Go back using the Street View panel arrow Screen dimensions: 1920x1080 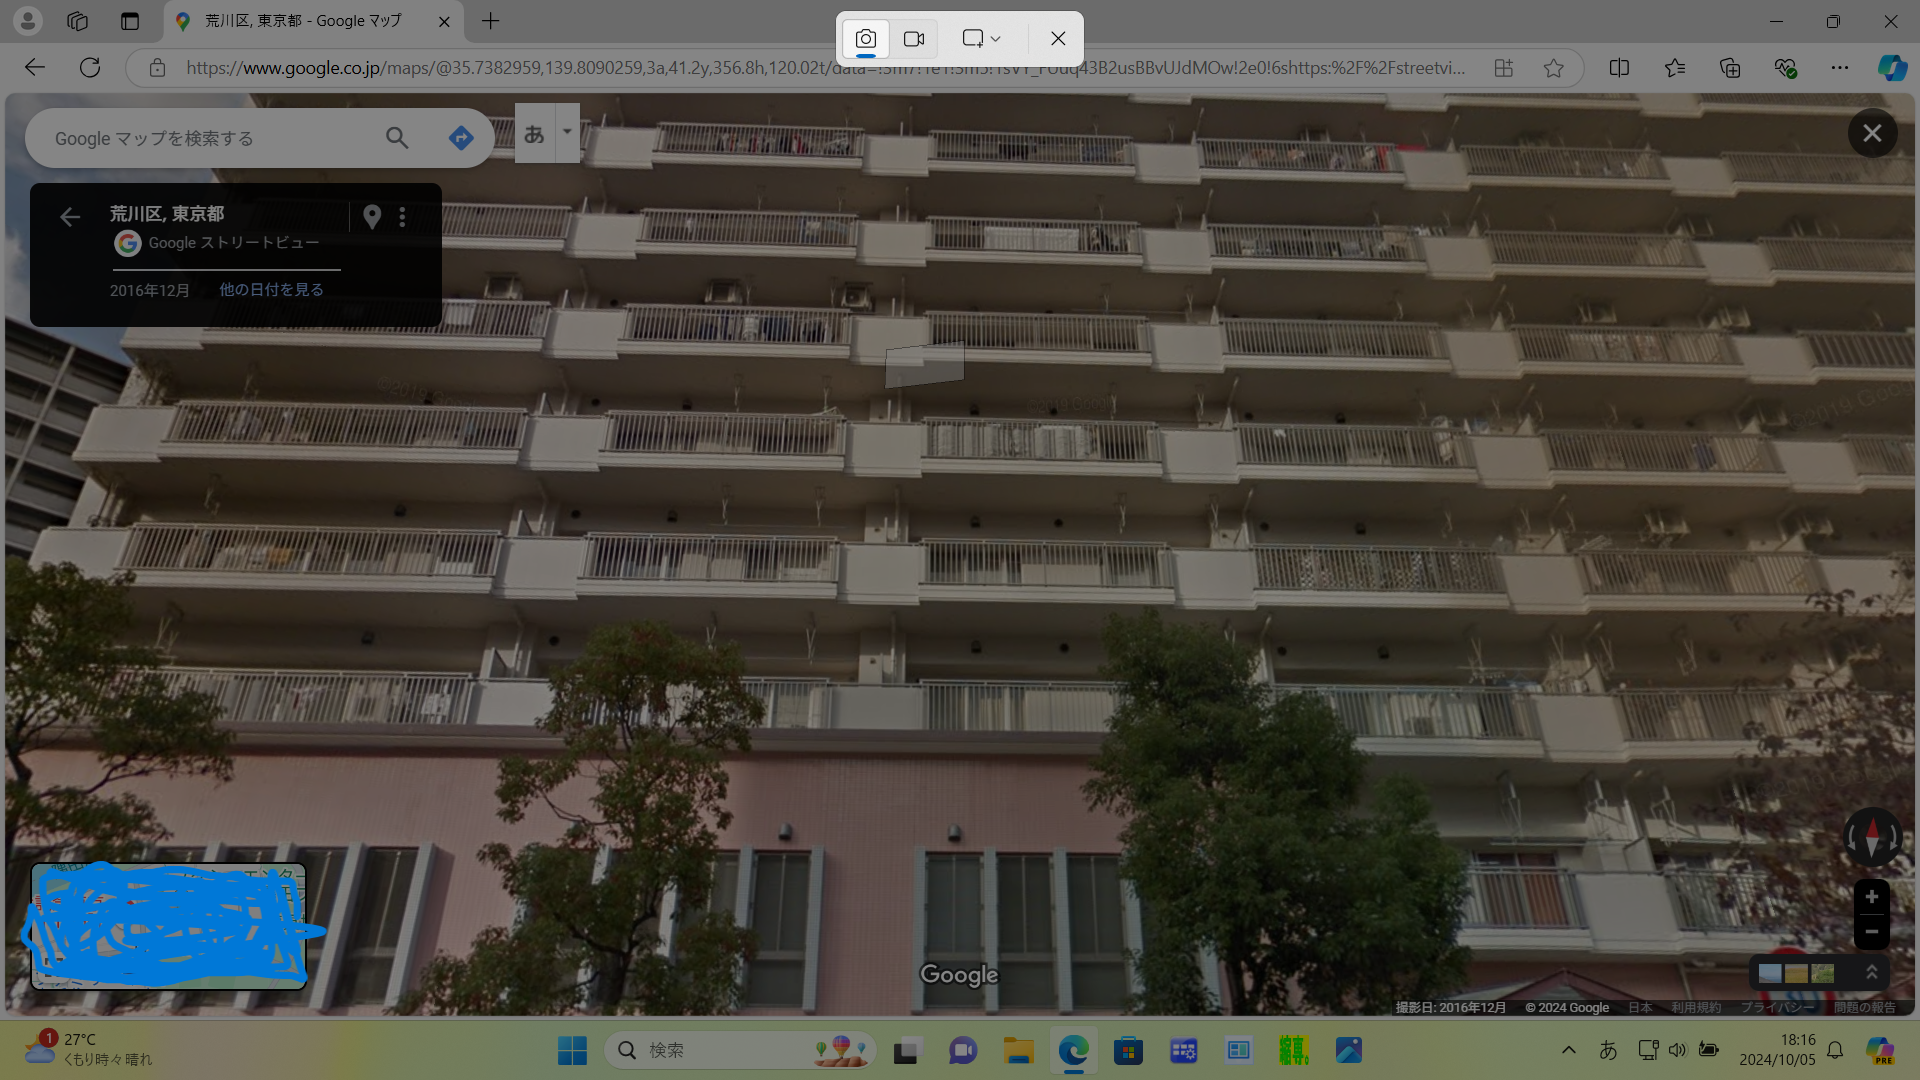click(x=70, y=216)
